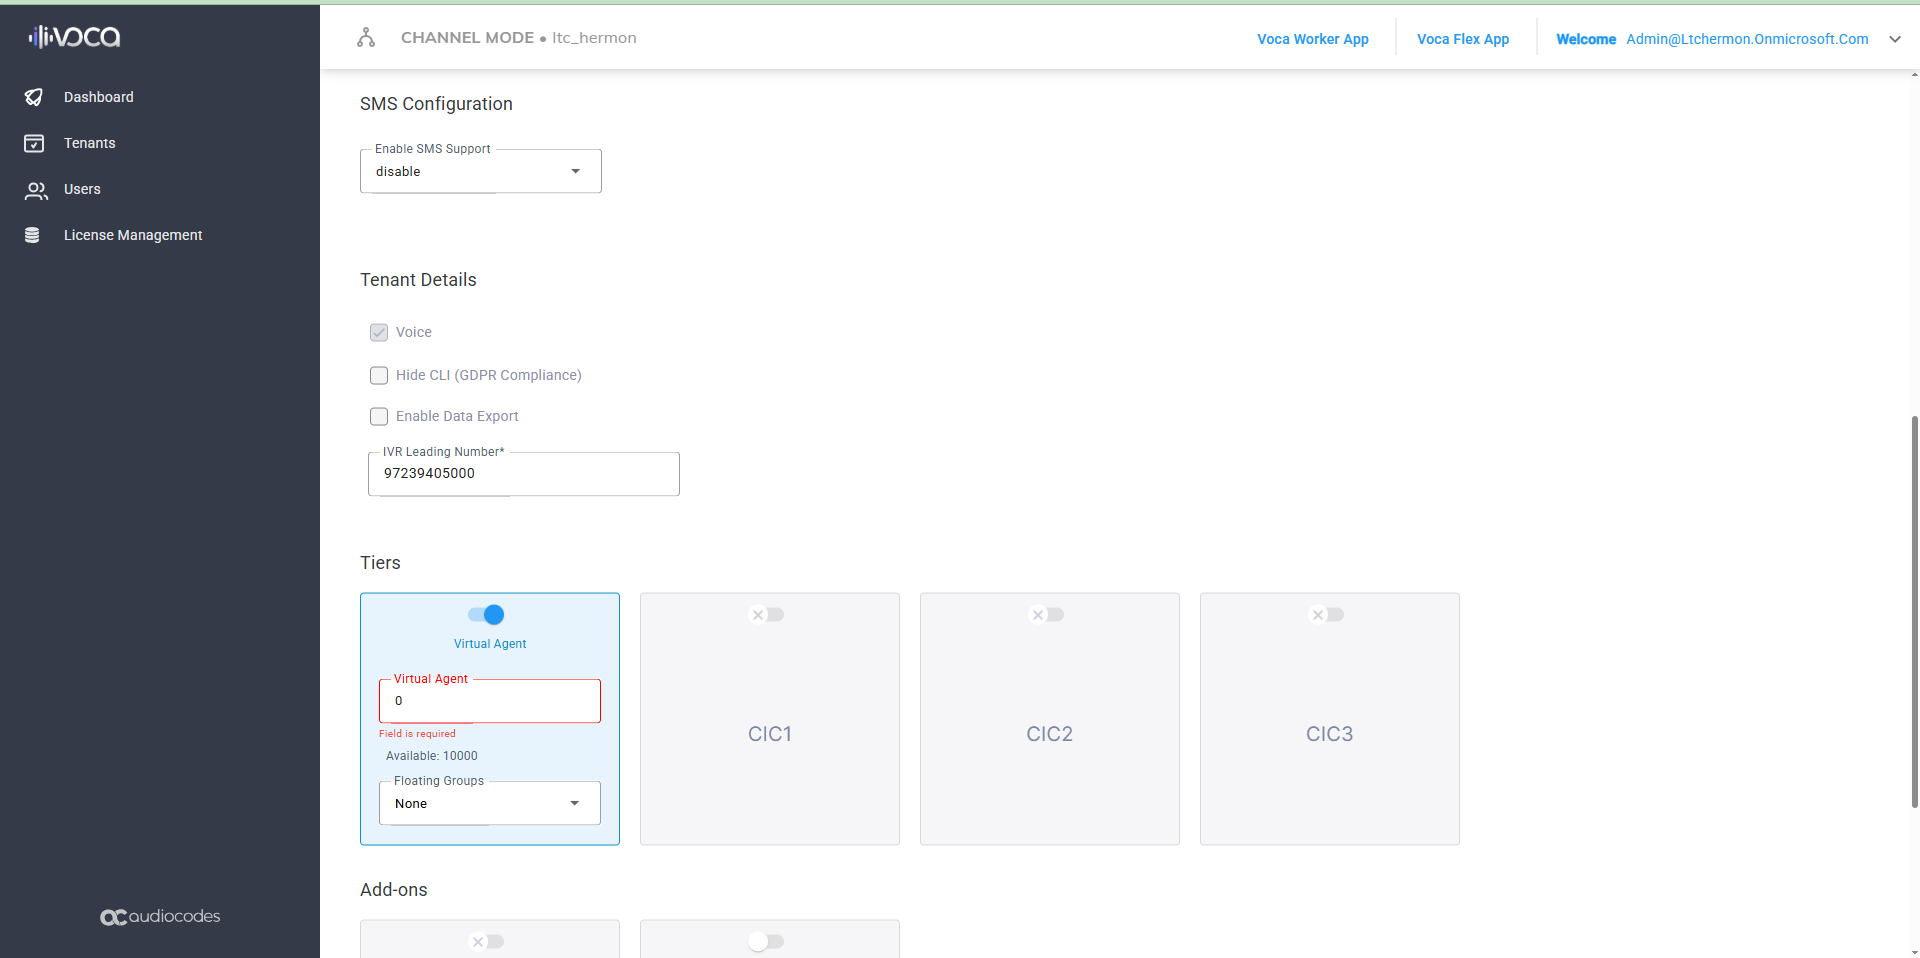Enable the CIC1 tier toggle
Image resolution: width=1920 pixels, height=958 pixels.
pyautogui.click(x=767, y=614)
